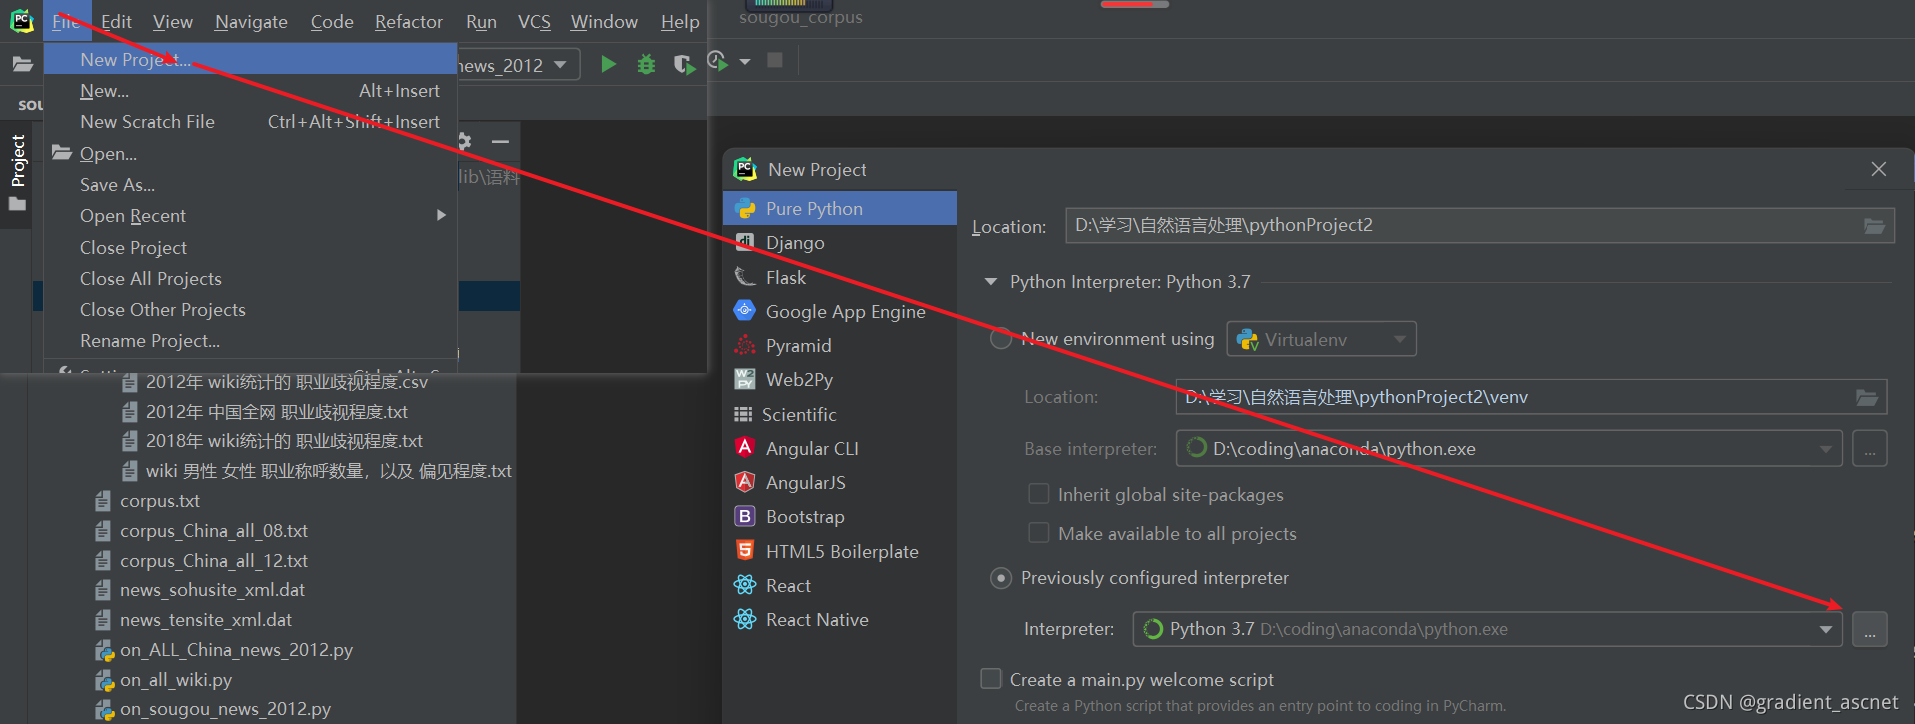This screenshot has width=1915, height=724.
Task: Open the Virtualenv environment dropdown
Action: [1322, 339]
